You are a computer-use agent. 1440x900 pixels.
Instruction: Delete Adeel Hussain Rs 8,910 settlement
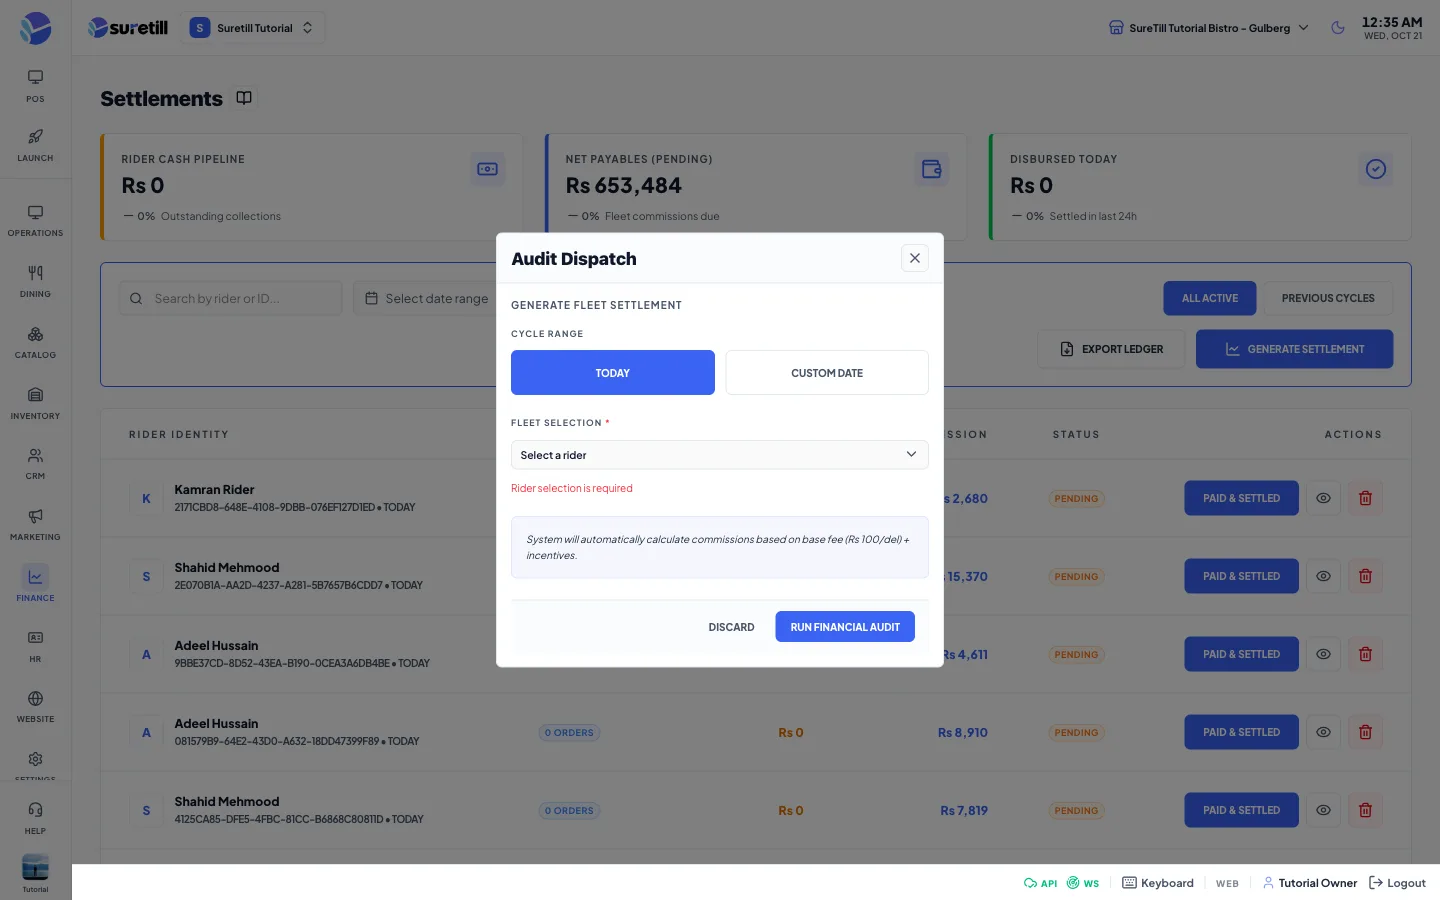[1365, 732]
